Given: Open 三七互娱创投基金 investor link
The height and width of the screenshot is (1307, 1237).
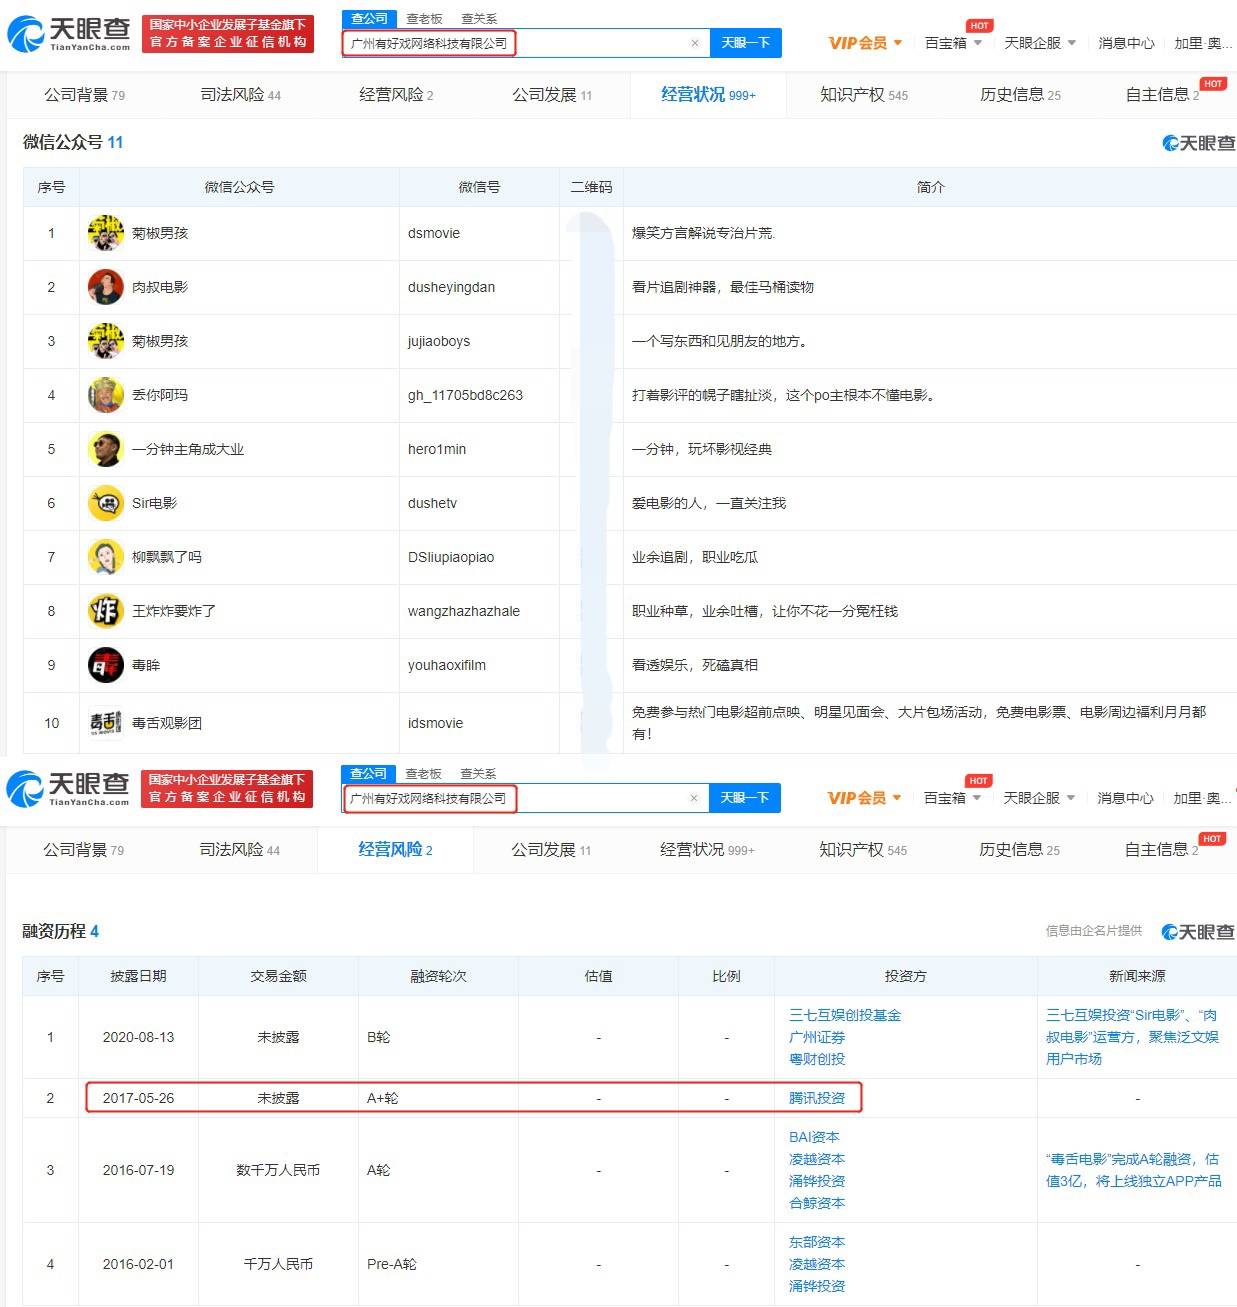Looking at the screenshot, I should (845, 1015).
